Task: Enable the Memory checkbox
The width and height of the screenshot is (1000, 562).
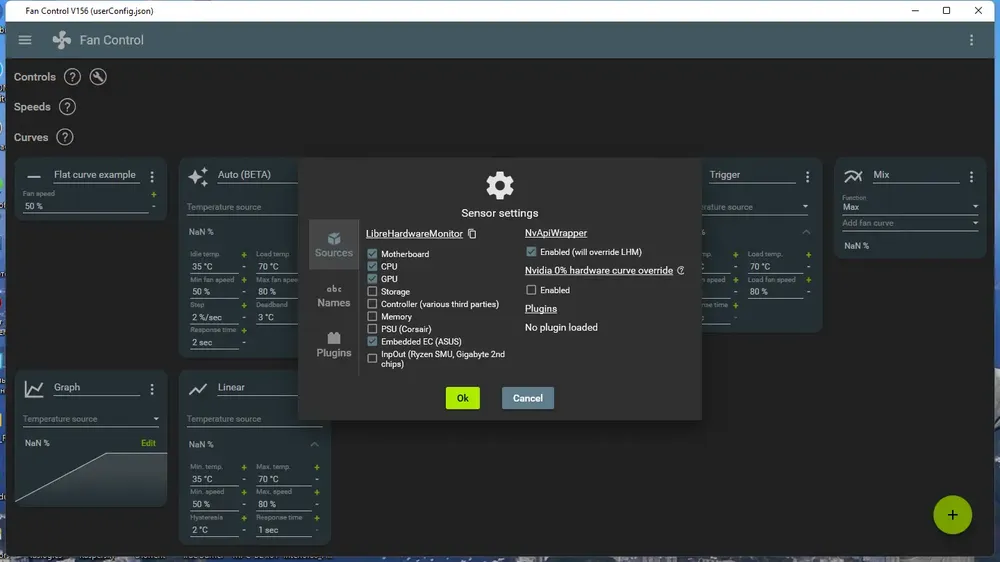Action: click(x=372, y=316)
